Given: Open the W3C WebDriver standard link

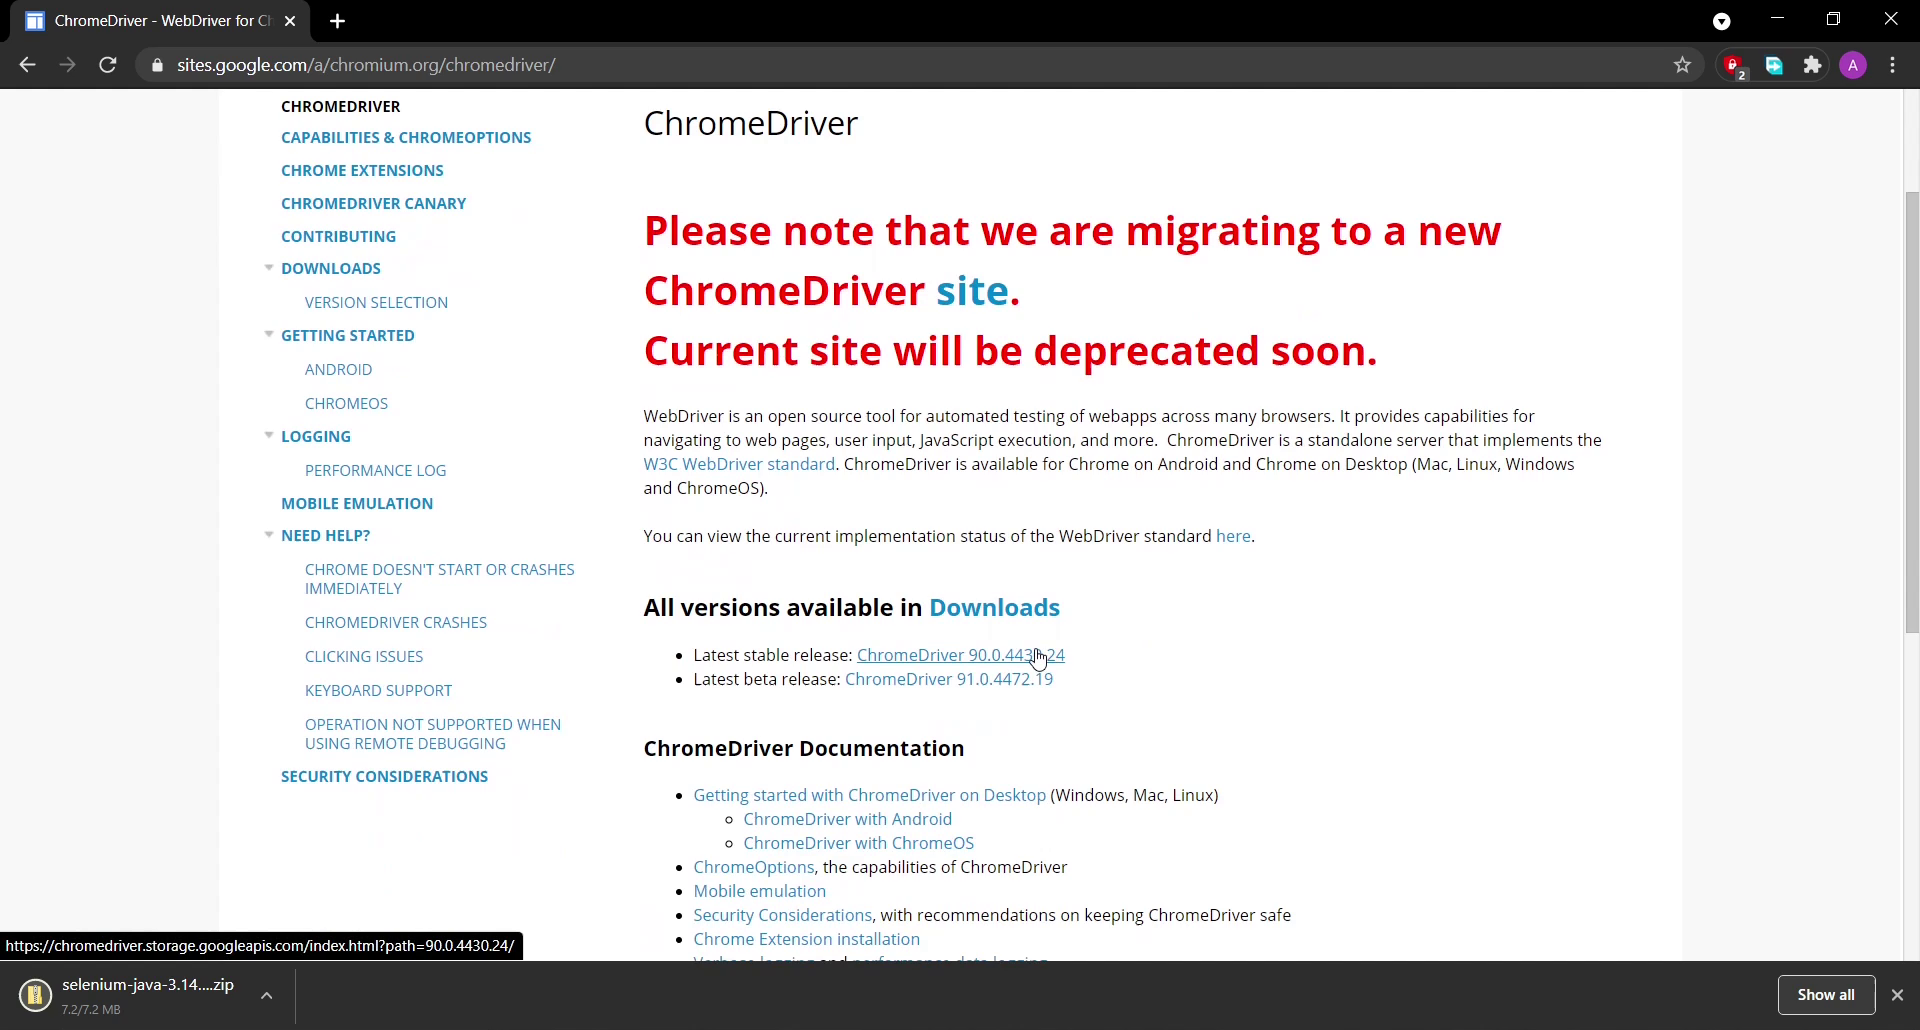Looking at the screenshot, I should click(739, 464).
